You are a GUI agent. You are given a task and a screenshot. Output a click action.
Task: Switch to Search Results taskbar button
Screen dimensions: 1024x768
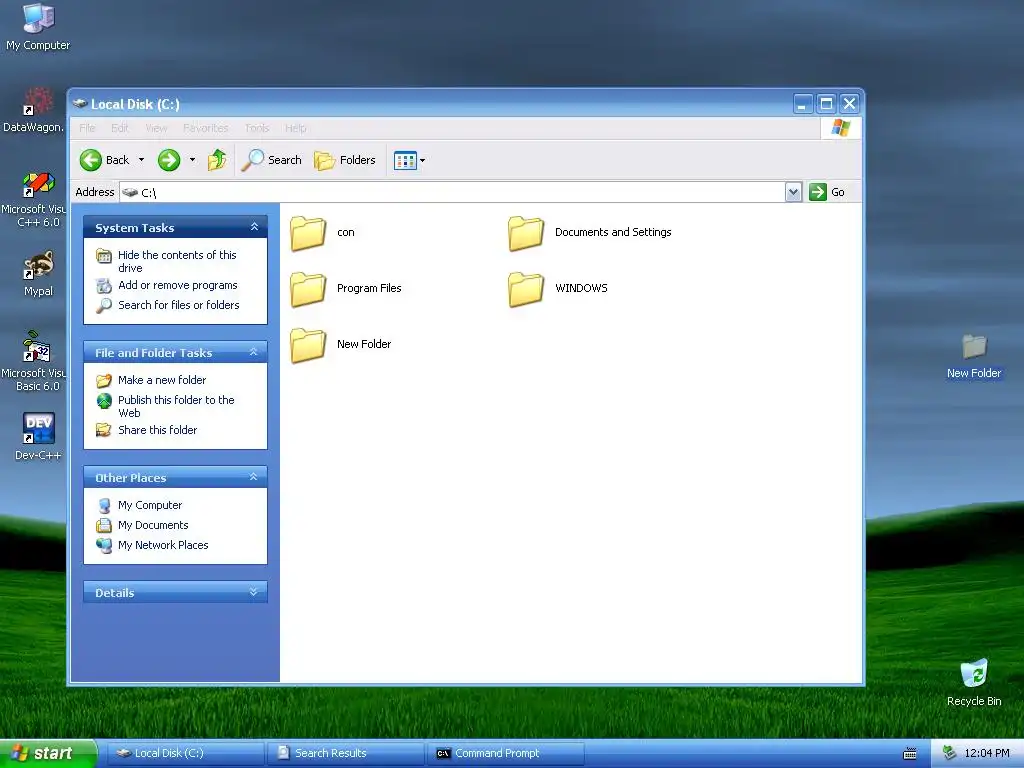click(x=347, y=753)
